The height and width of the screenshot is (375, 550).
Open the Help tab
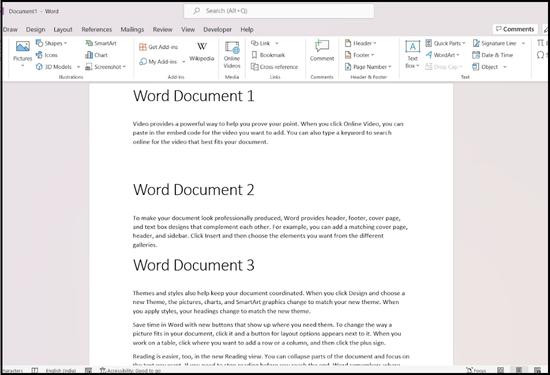click(x=247, y=29)
